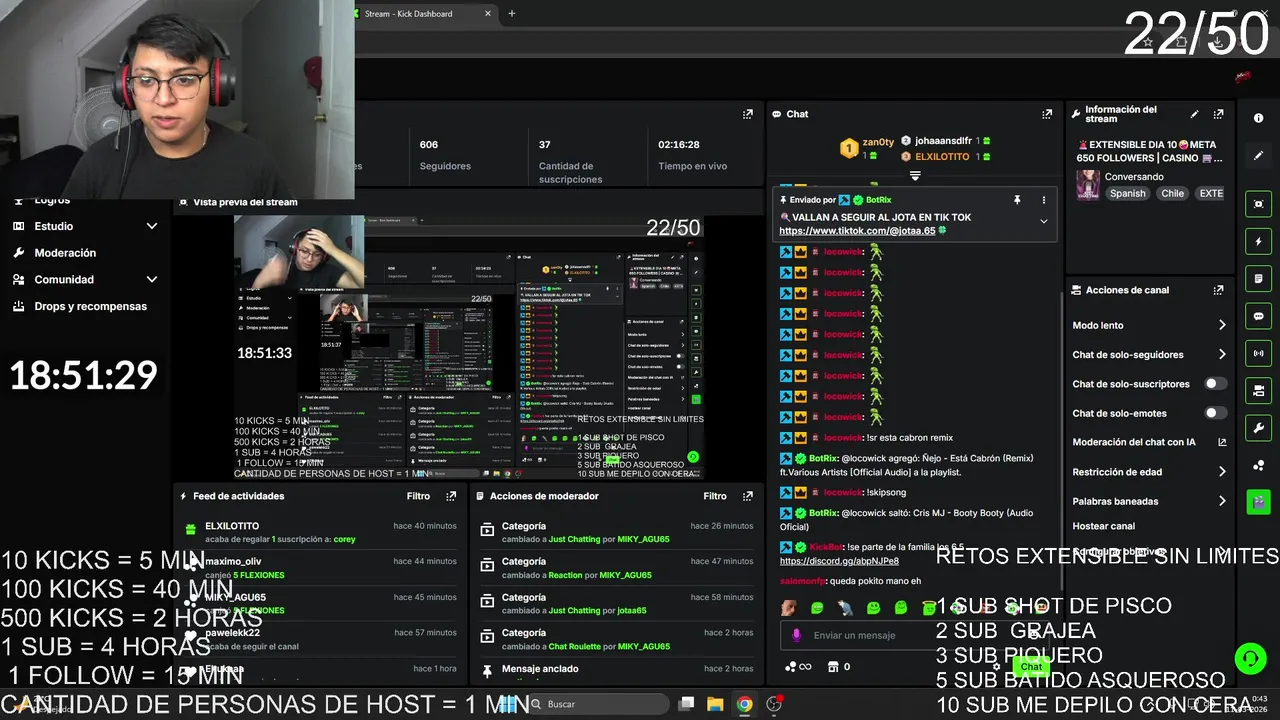The image size is (1280, 720).
Task: Click the camera swap icon in right sidebar
Action: click(x=1258, y=390)
